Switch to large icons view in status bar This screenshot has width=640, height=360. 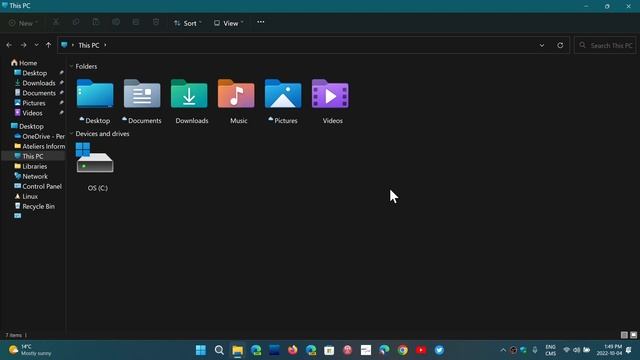[x=633, y=335]
